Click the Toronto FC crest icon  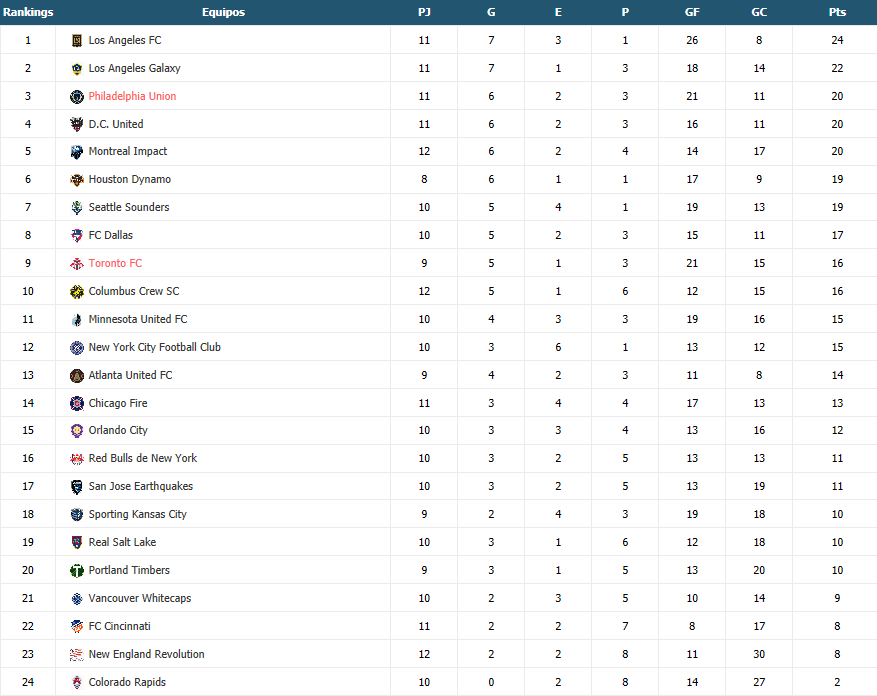pos(77,264)
